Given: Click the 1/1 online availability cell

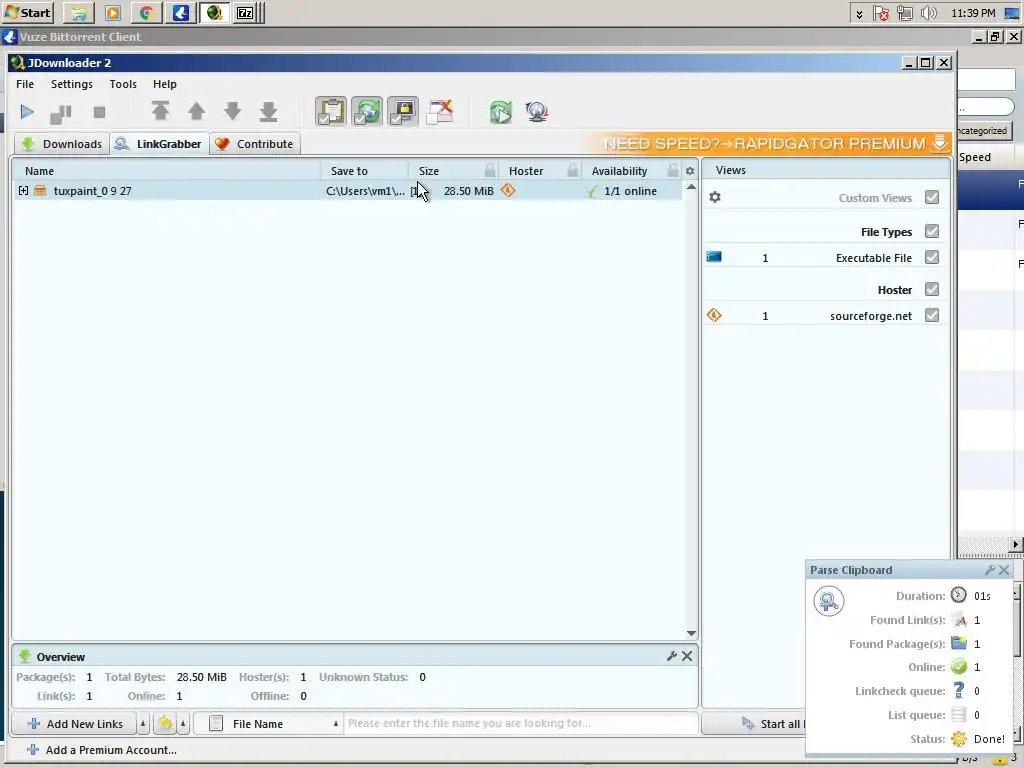Looking at the screenshot, I should coord(630,191).
